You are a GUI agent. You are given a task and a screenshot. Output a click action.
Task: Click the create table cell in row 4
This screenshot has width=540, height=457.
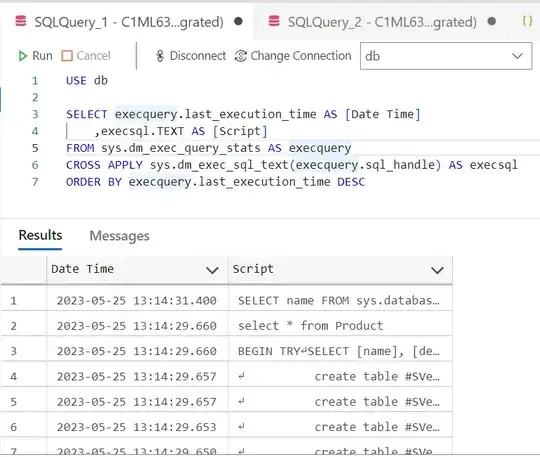(339, 376)
